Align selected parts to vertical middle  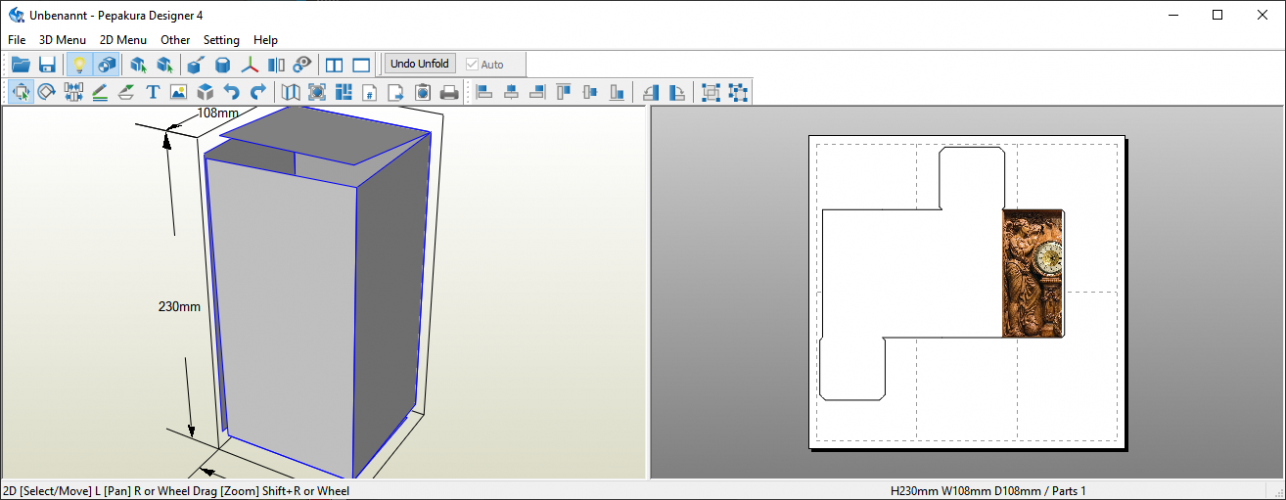[590, 92]
